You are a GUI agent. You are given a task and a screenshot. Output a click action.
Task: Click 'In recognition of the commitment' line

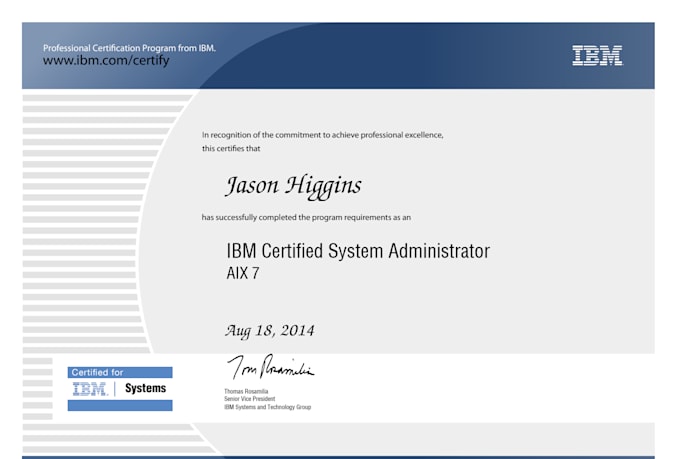[x=322, y=135]
